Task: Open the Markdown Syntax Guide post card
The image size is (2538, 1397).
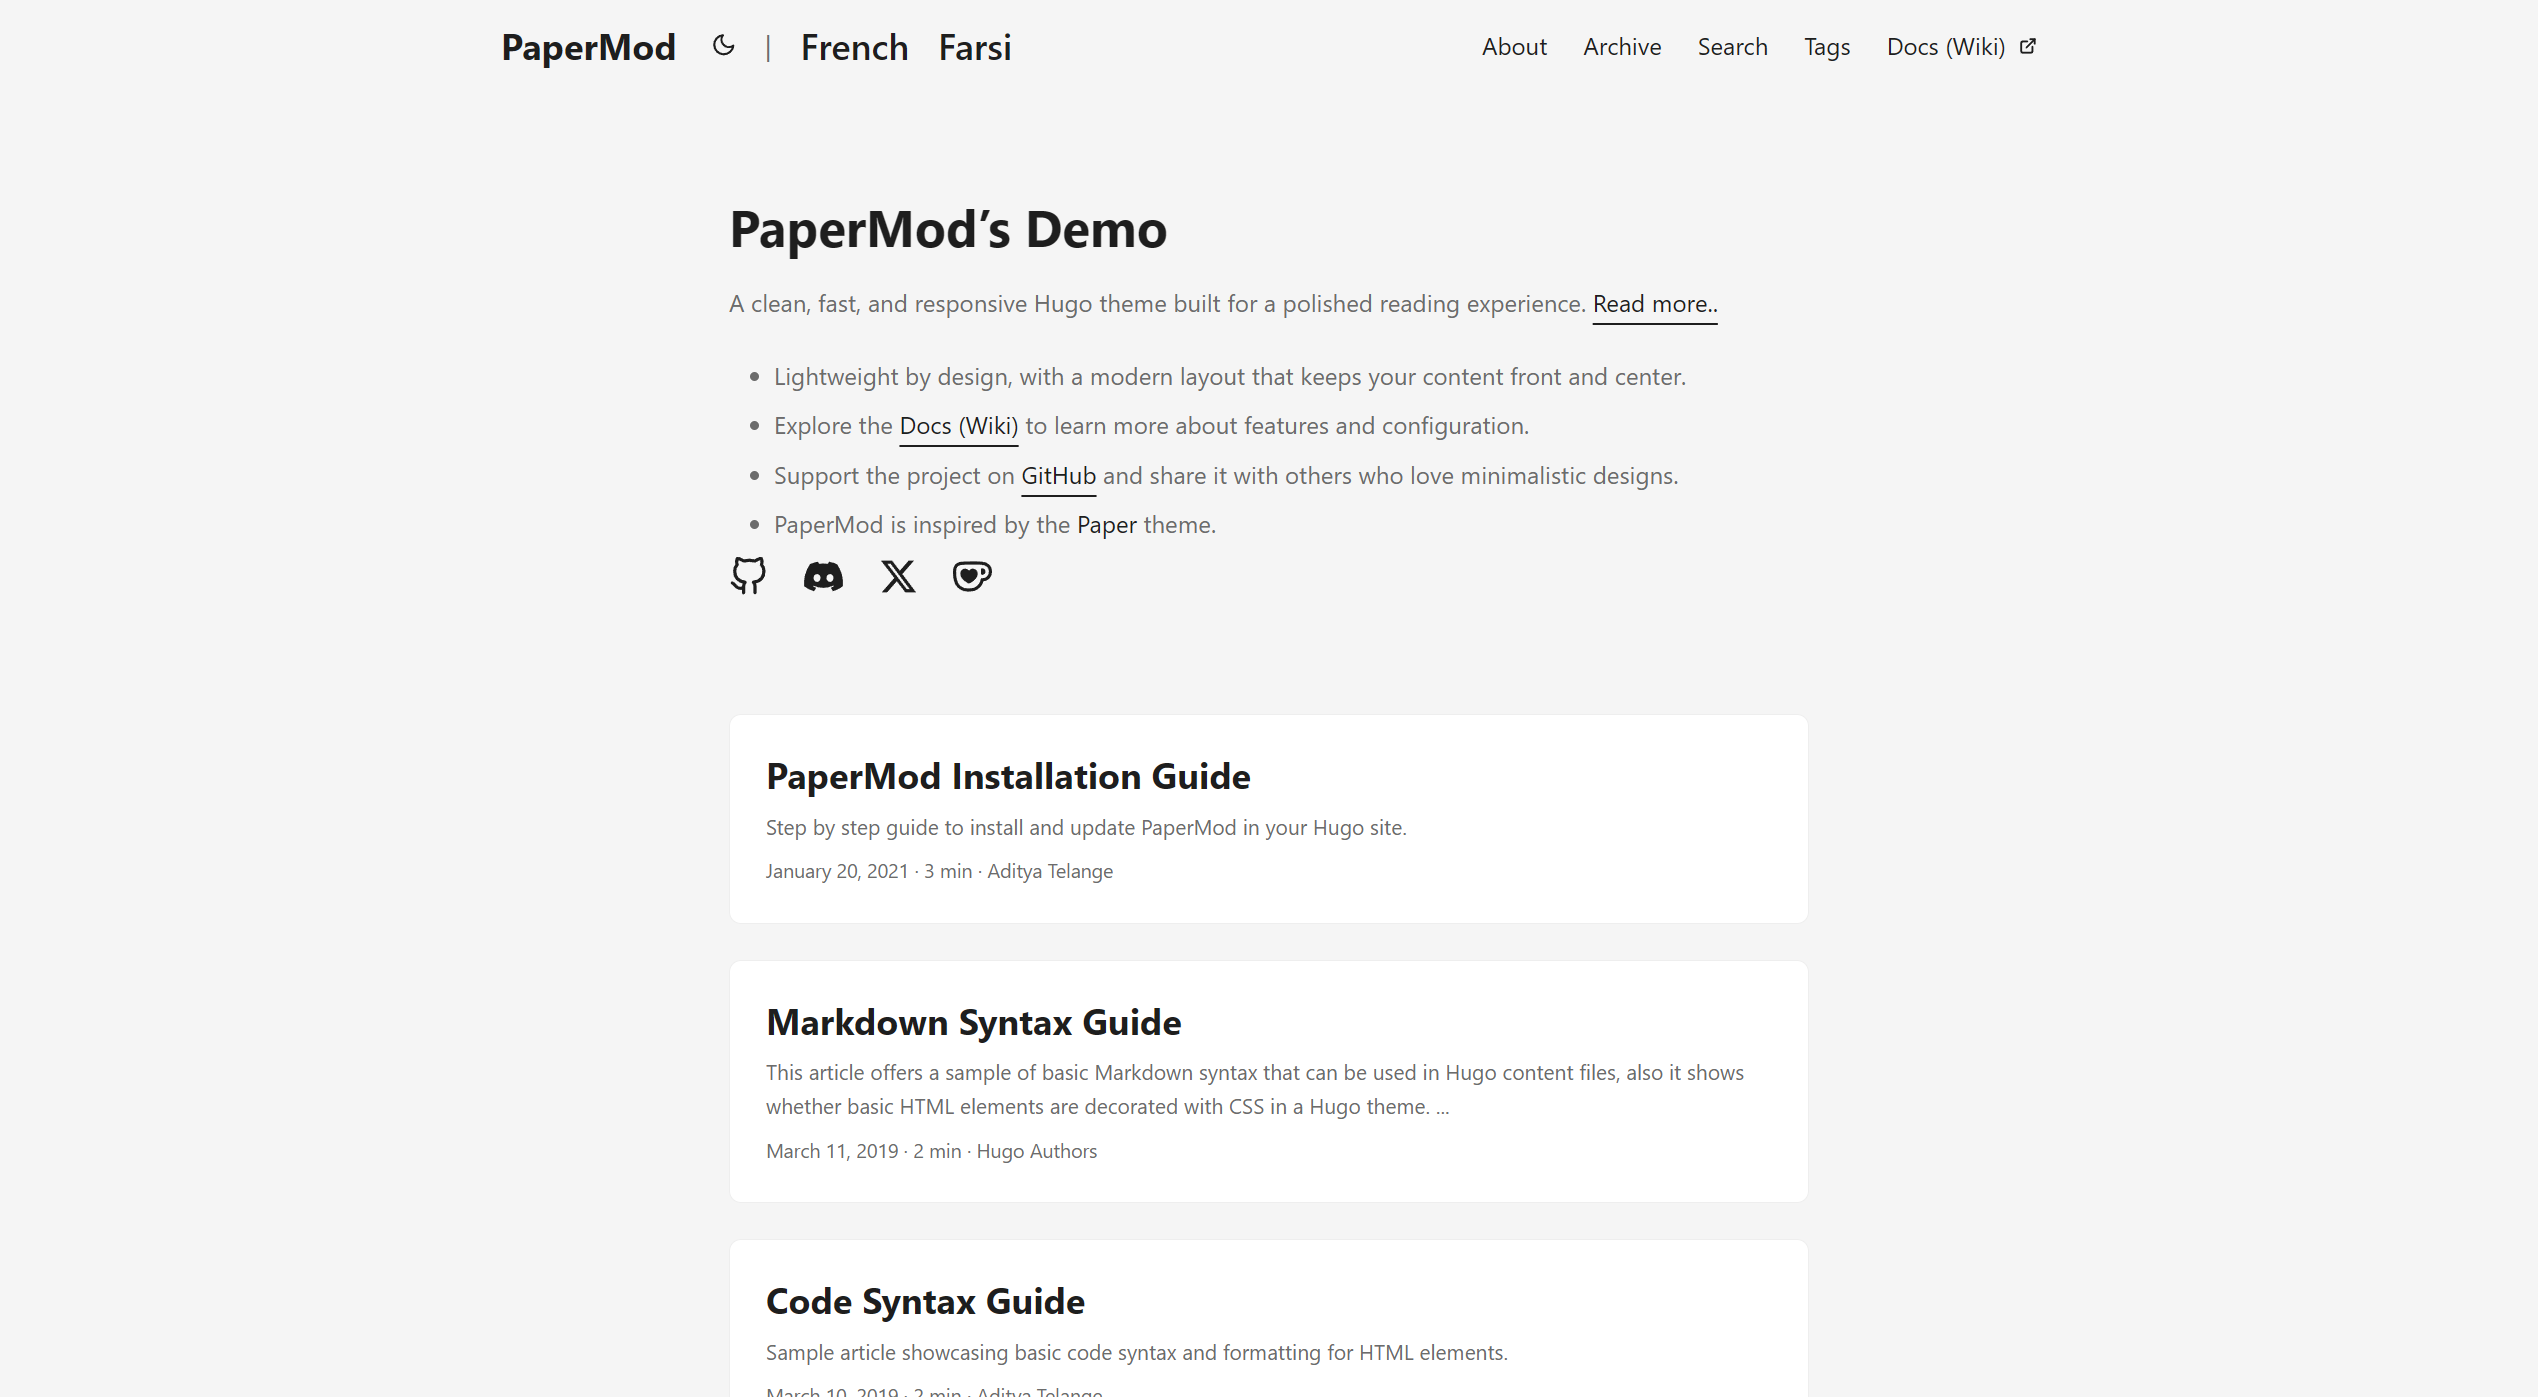Action: pyautogui.click(x=1268, y=1081)
